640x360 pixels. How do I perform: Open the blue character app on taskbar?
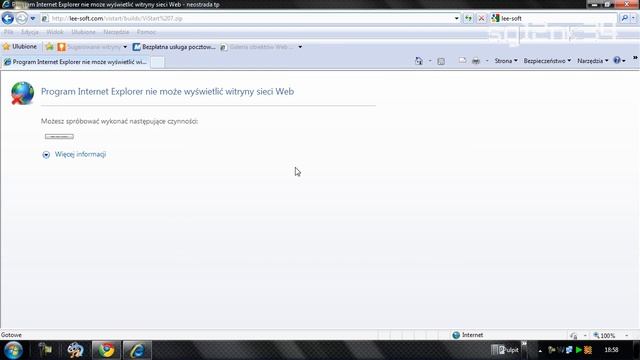point(75,350)
